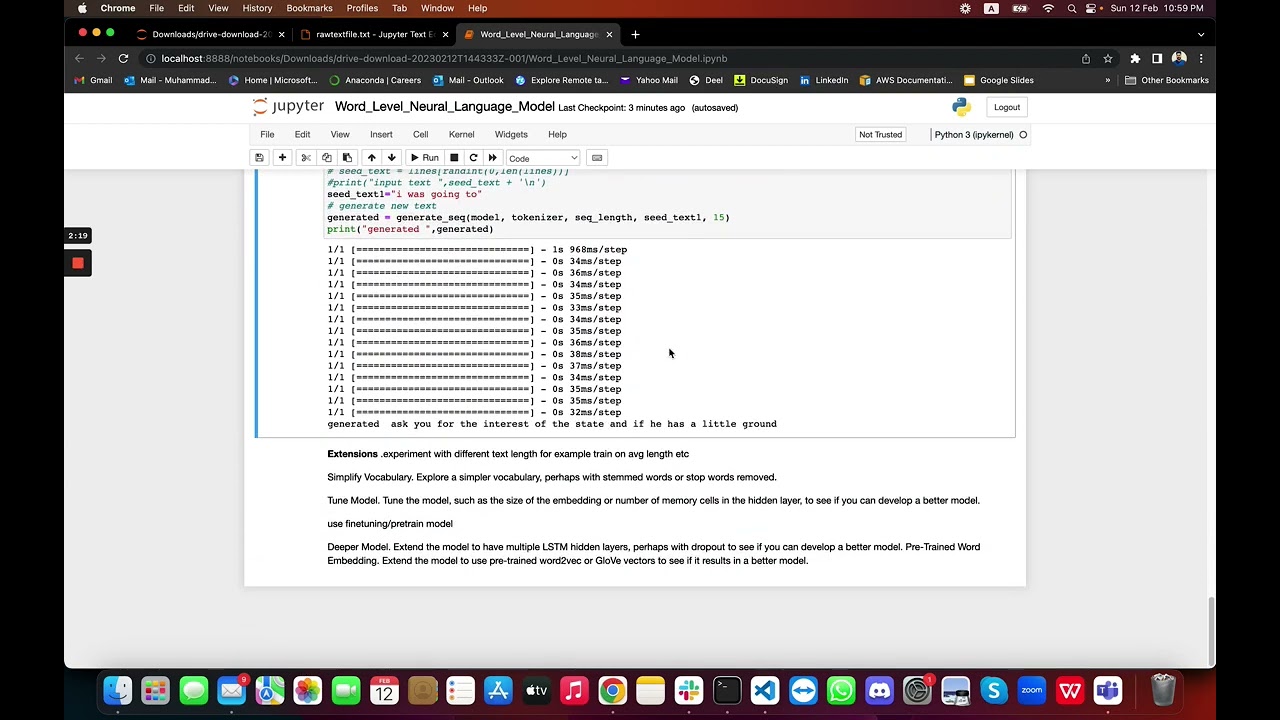This screenshot has height=720, width=1280.
Task: Click the seed_text1 code line
Action: 404,194
